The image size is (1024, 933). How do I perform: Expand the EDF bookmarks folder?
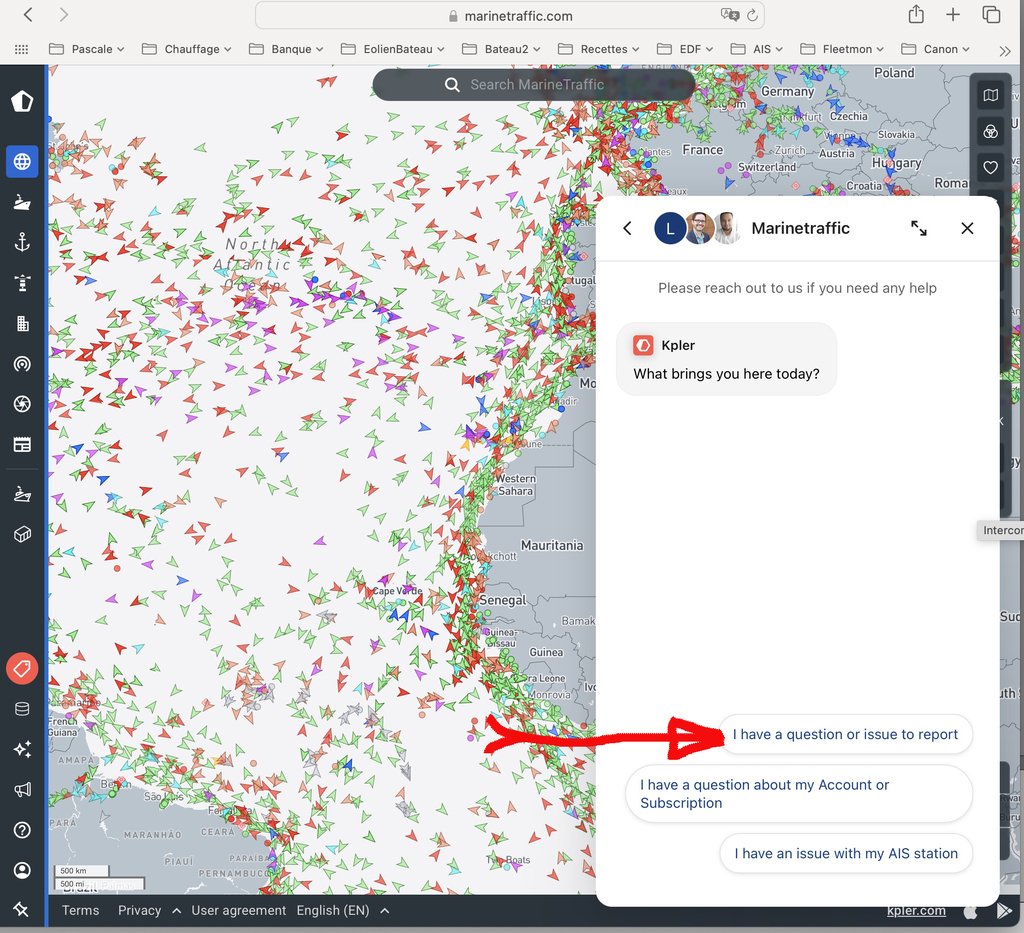pyautogui.click(x=685, y=49)
